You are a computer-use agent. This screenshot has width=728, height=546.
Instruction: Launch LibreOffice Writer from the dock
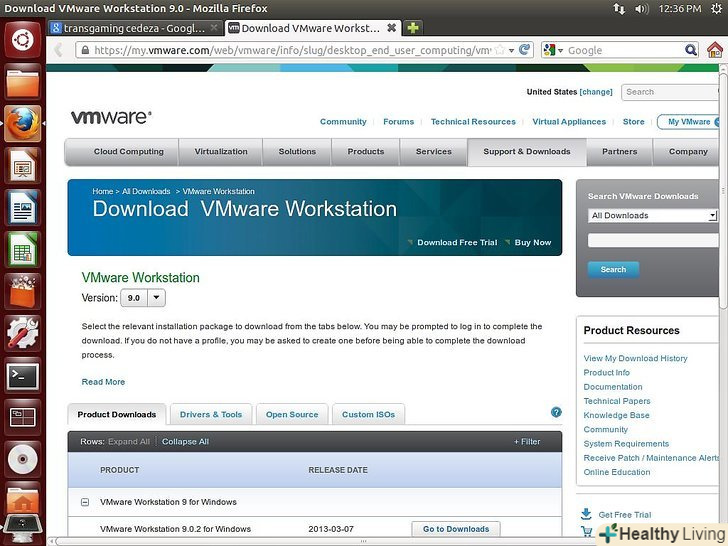pos(22,207)
